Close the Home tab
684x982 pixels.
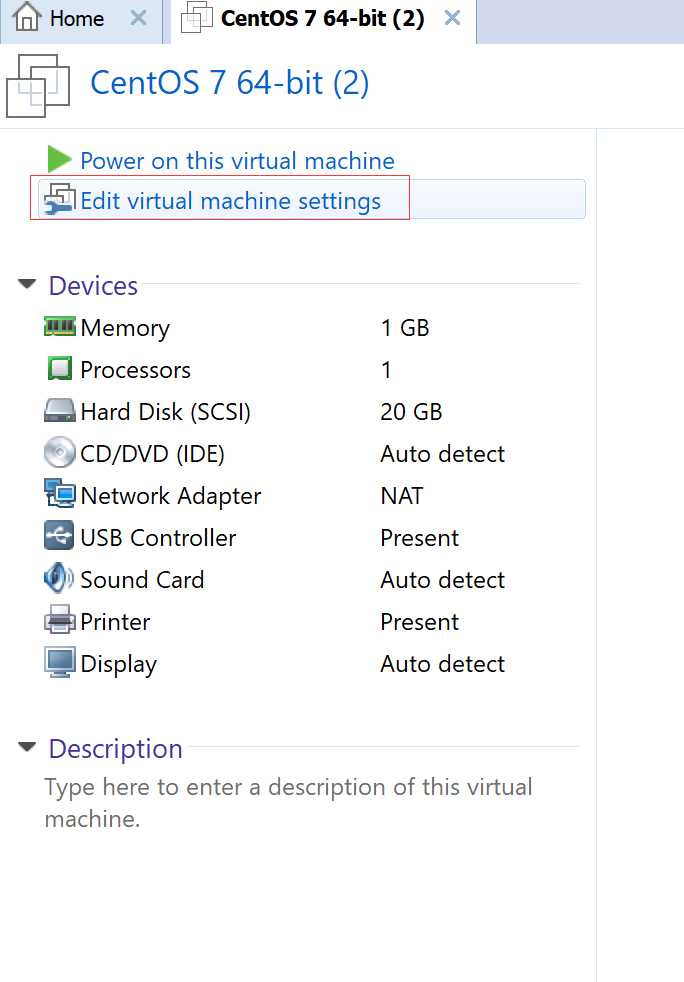(x=138, y=18)
